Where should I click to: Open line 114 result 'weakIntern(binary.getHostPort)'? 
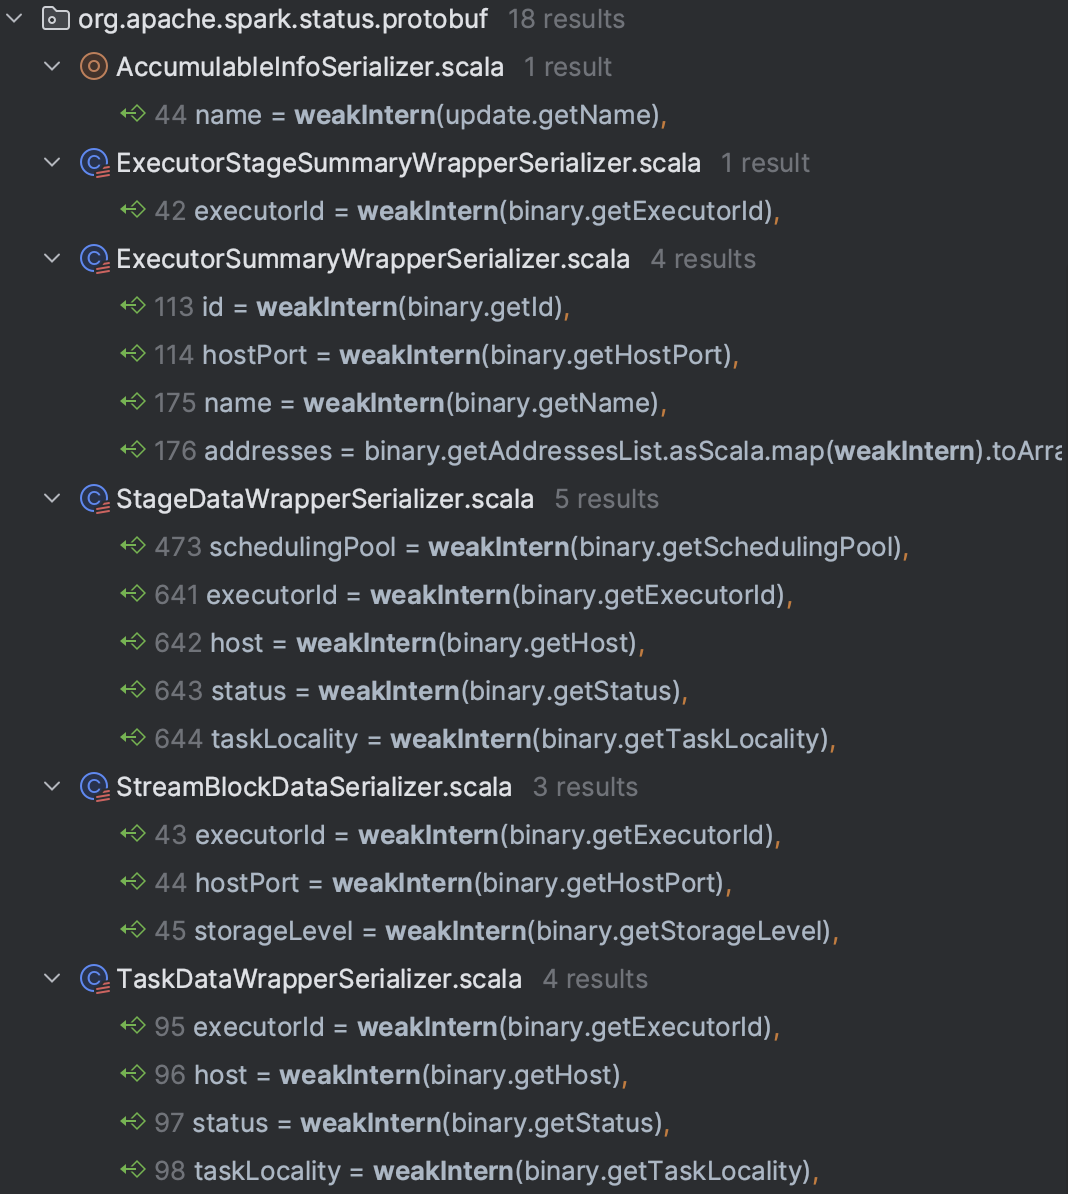[x=470, y=355]
